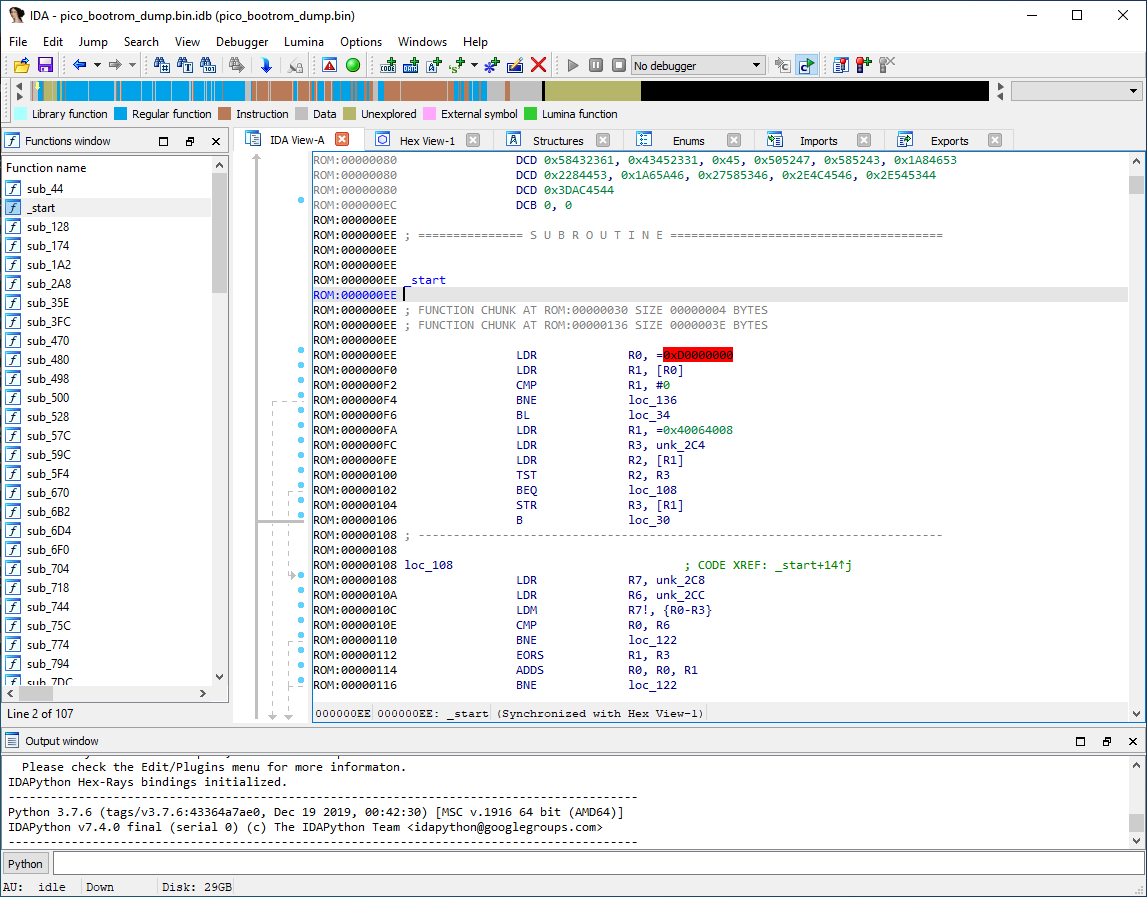The height and width of the screenshot is (897, 1147).
Task: Open the No debugger dropdown
Action: [698, 65]
